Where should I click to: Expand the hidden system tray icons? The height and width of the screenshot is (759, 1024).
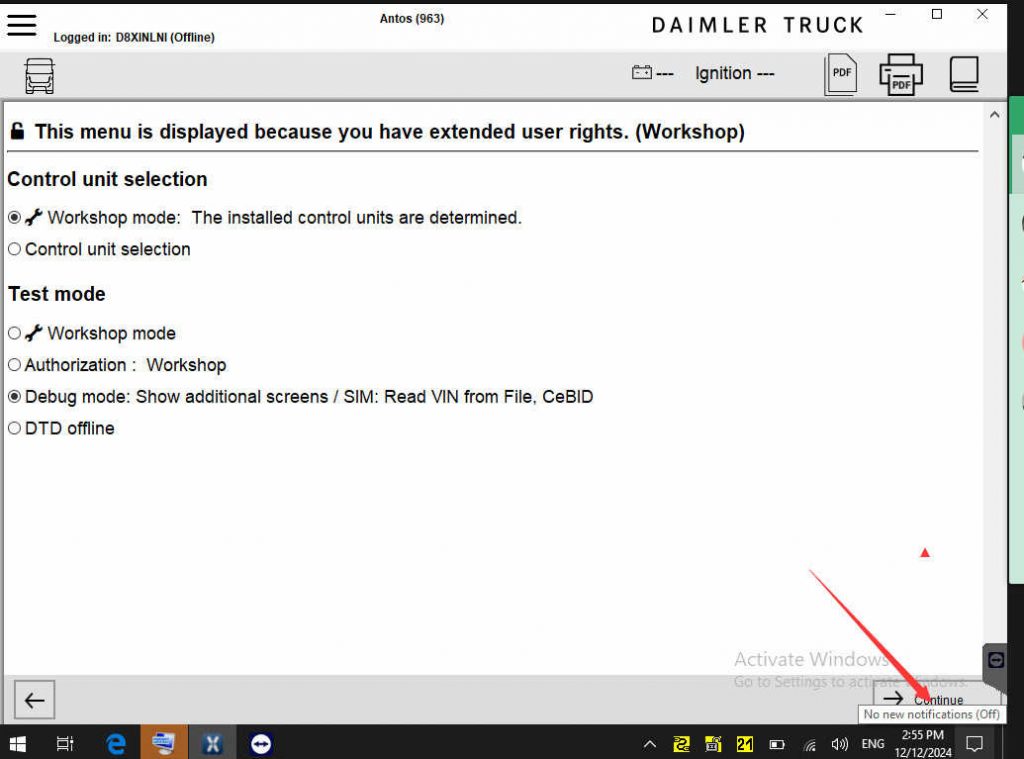click(649, 744)
